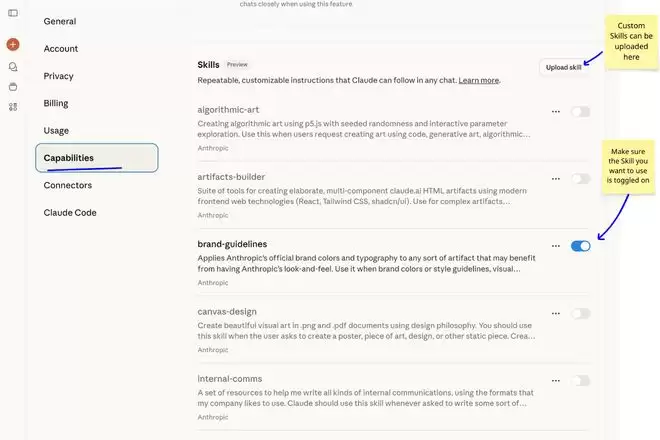This screenshot has height=440, width=660.
Task: Switch to the Privacy settings section
Action: 59,76
